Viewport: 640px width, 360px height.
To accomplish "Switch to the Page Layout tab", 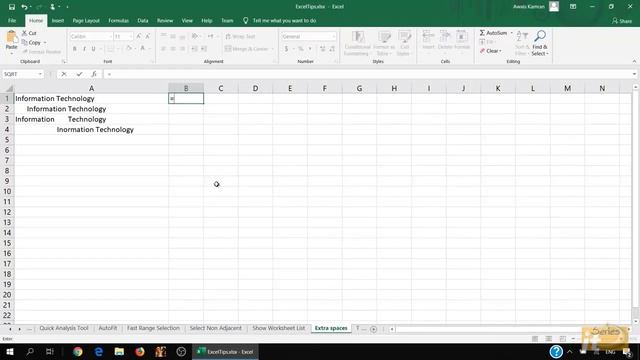I will click(x=86, y=20).
